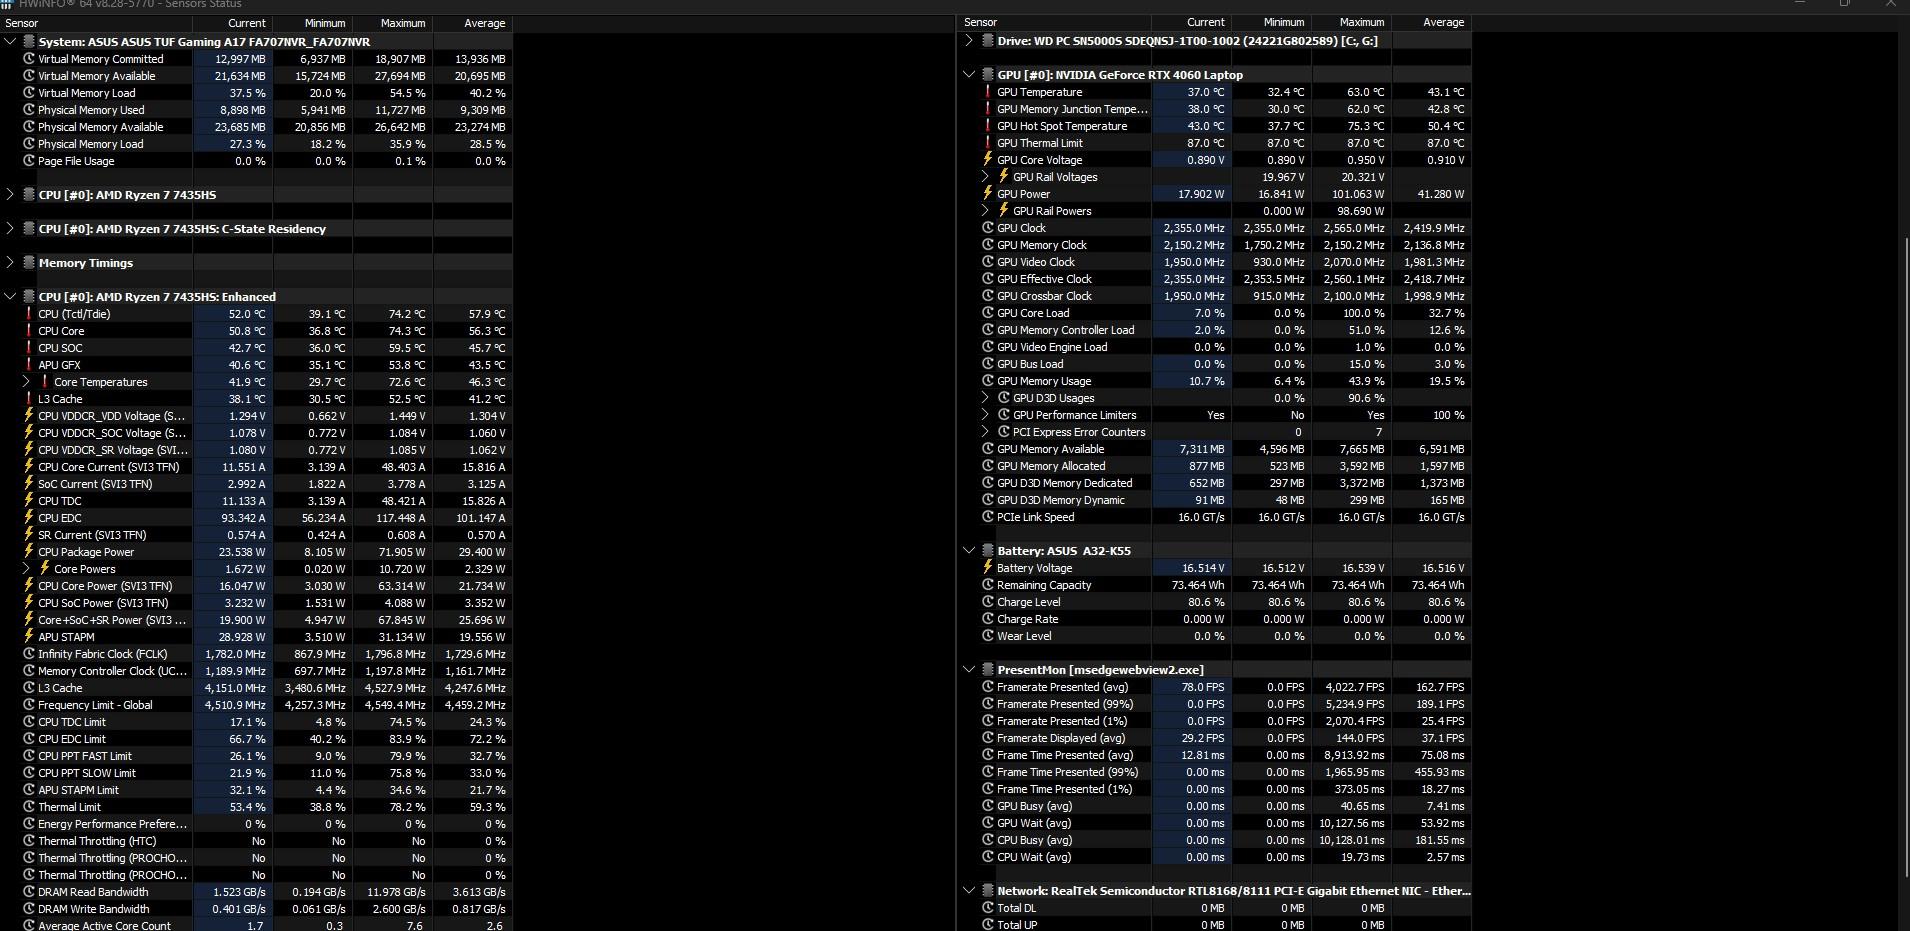Expand the Memory Timings sensor group
1910x931 pixels.
coord(10,263)
